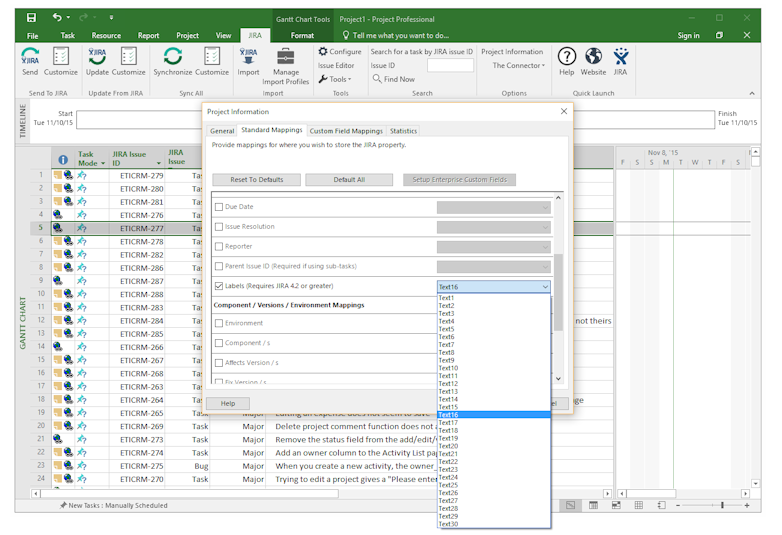
Task: Click the Tell me lightbulb search box
Action: pyautogui.click(x=395, y=35)
